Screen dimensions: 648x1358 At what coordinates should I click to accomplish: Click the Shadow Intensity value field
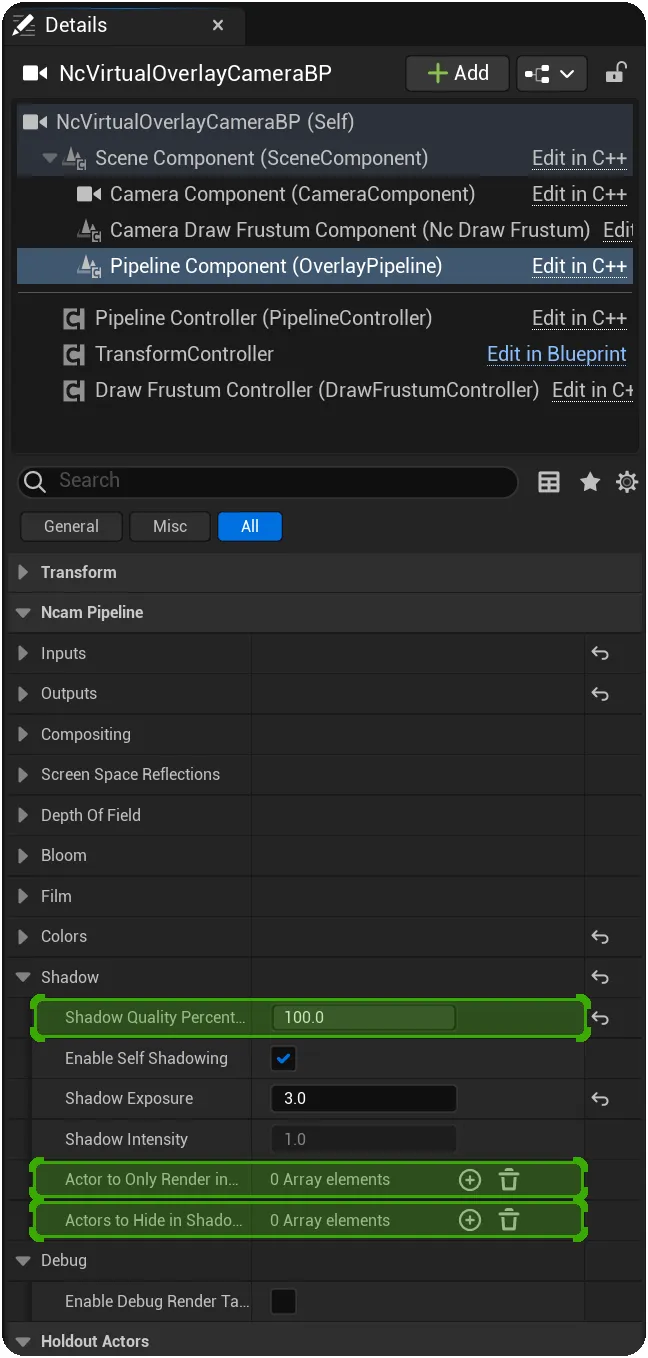(363, 1139)
